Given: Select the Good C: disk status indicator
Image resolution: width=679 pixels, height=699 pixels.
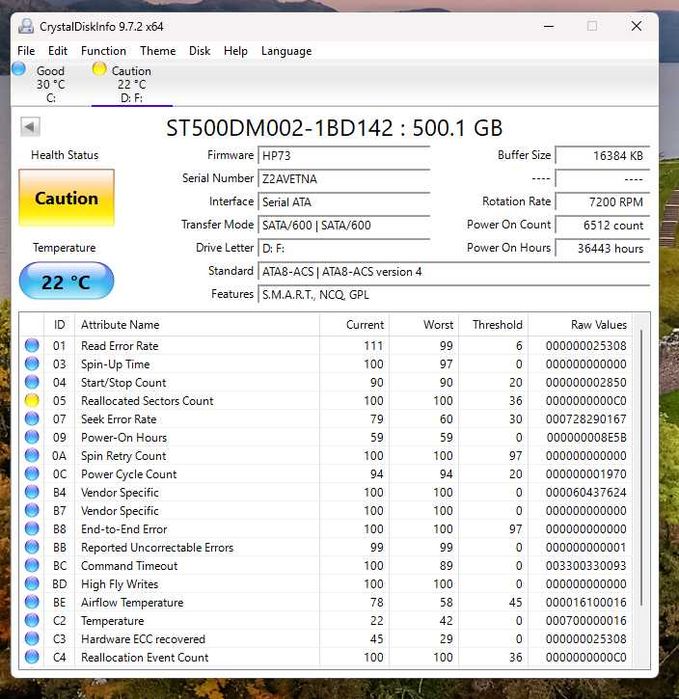Looking at the screenshot, I should pos(19,69).
